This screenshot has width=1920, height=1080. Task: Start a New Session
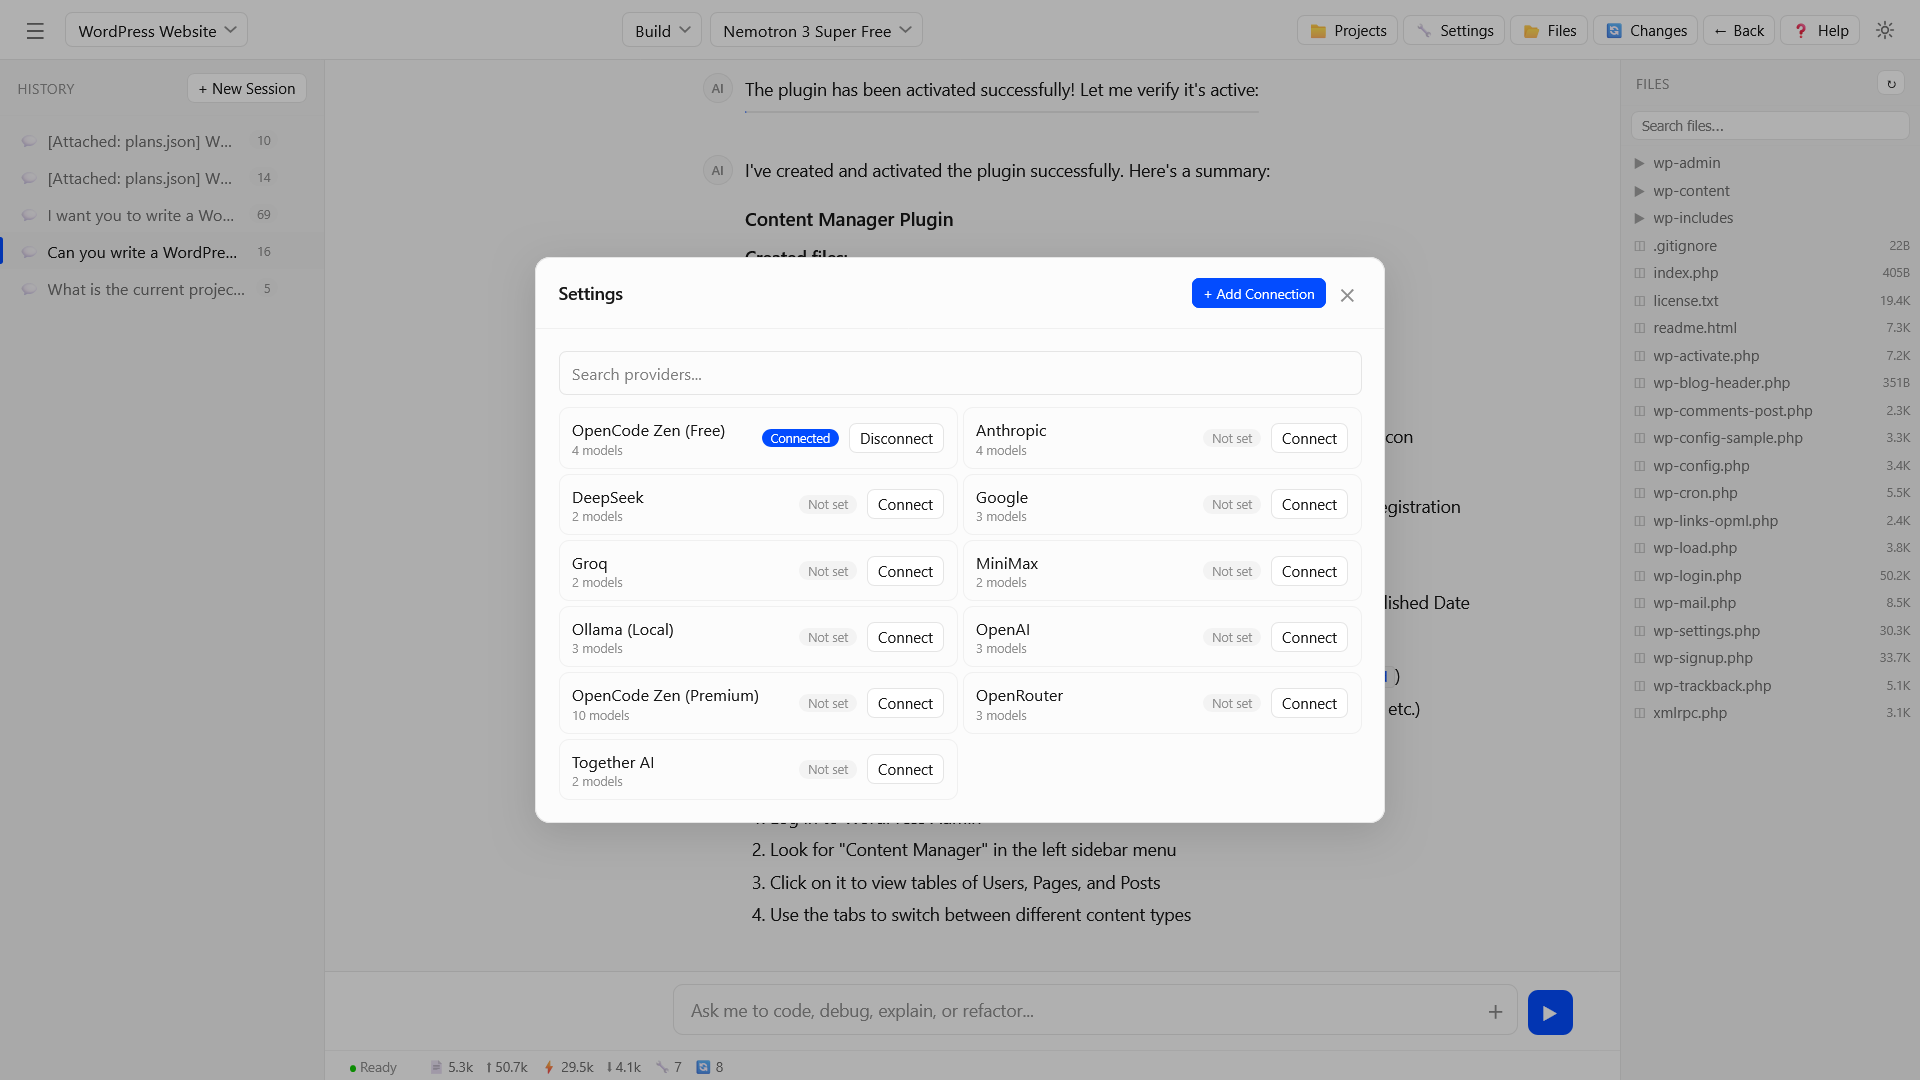tap(247, 88)
